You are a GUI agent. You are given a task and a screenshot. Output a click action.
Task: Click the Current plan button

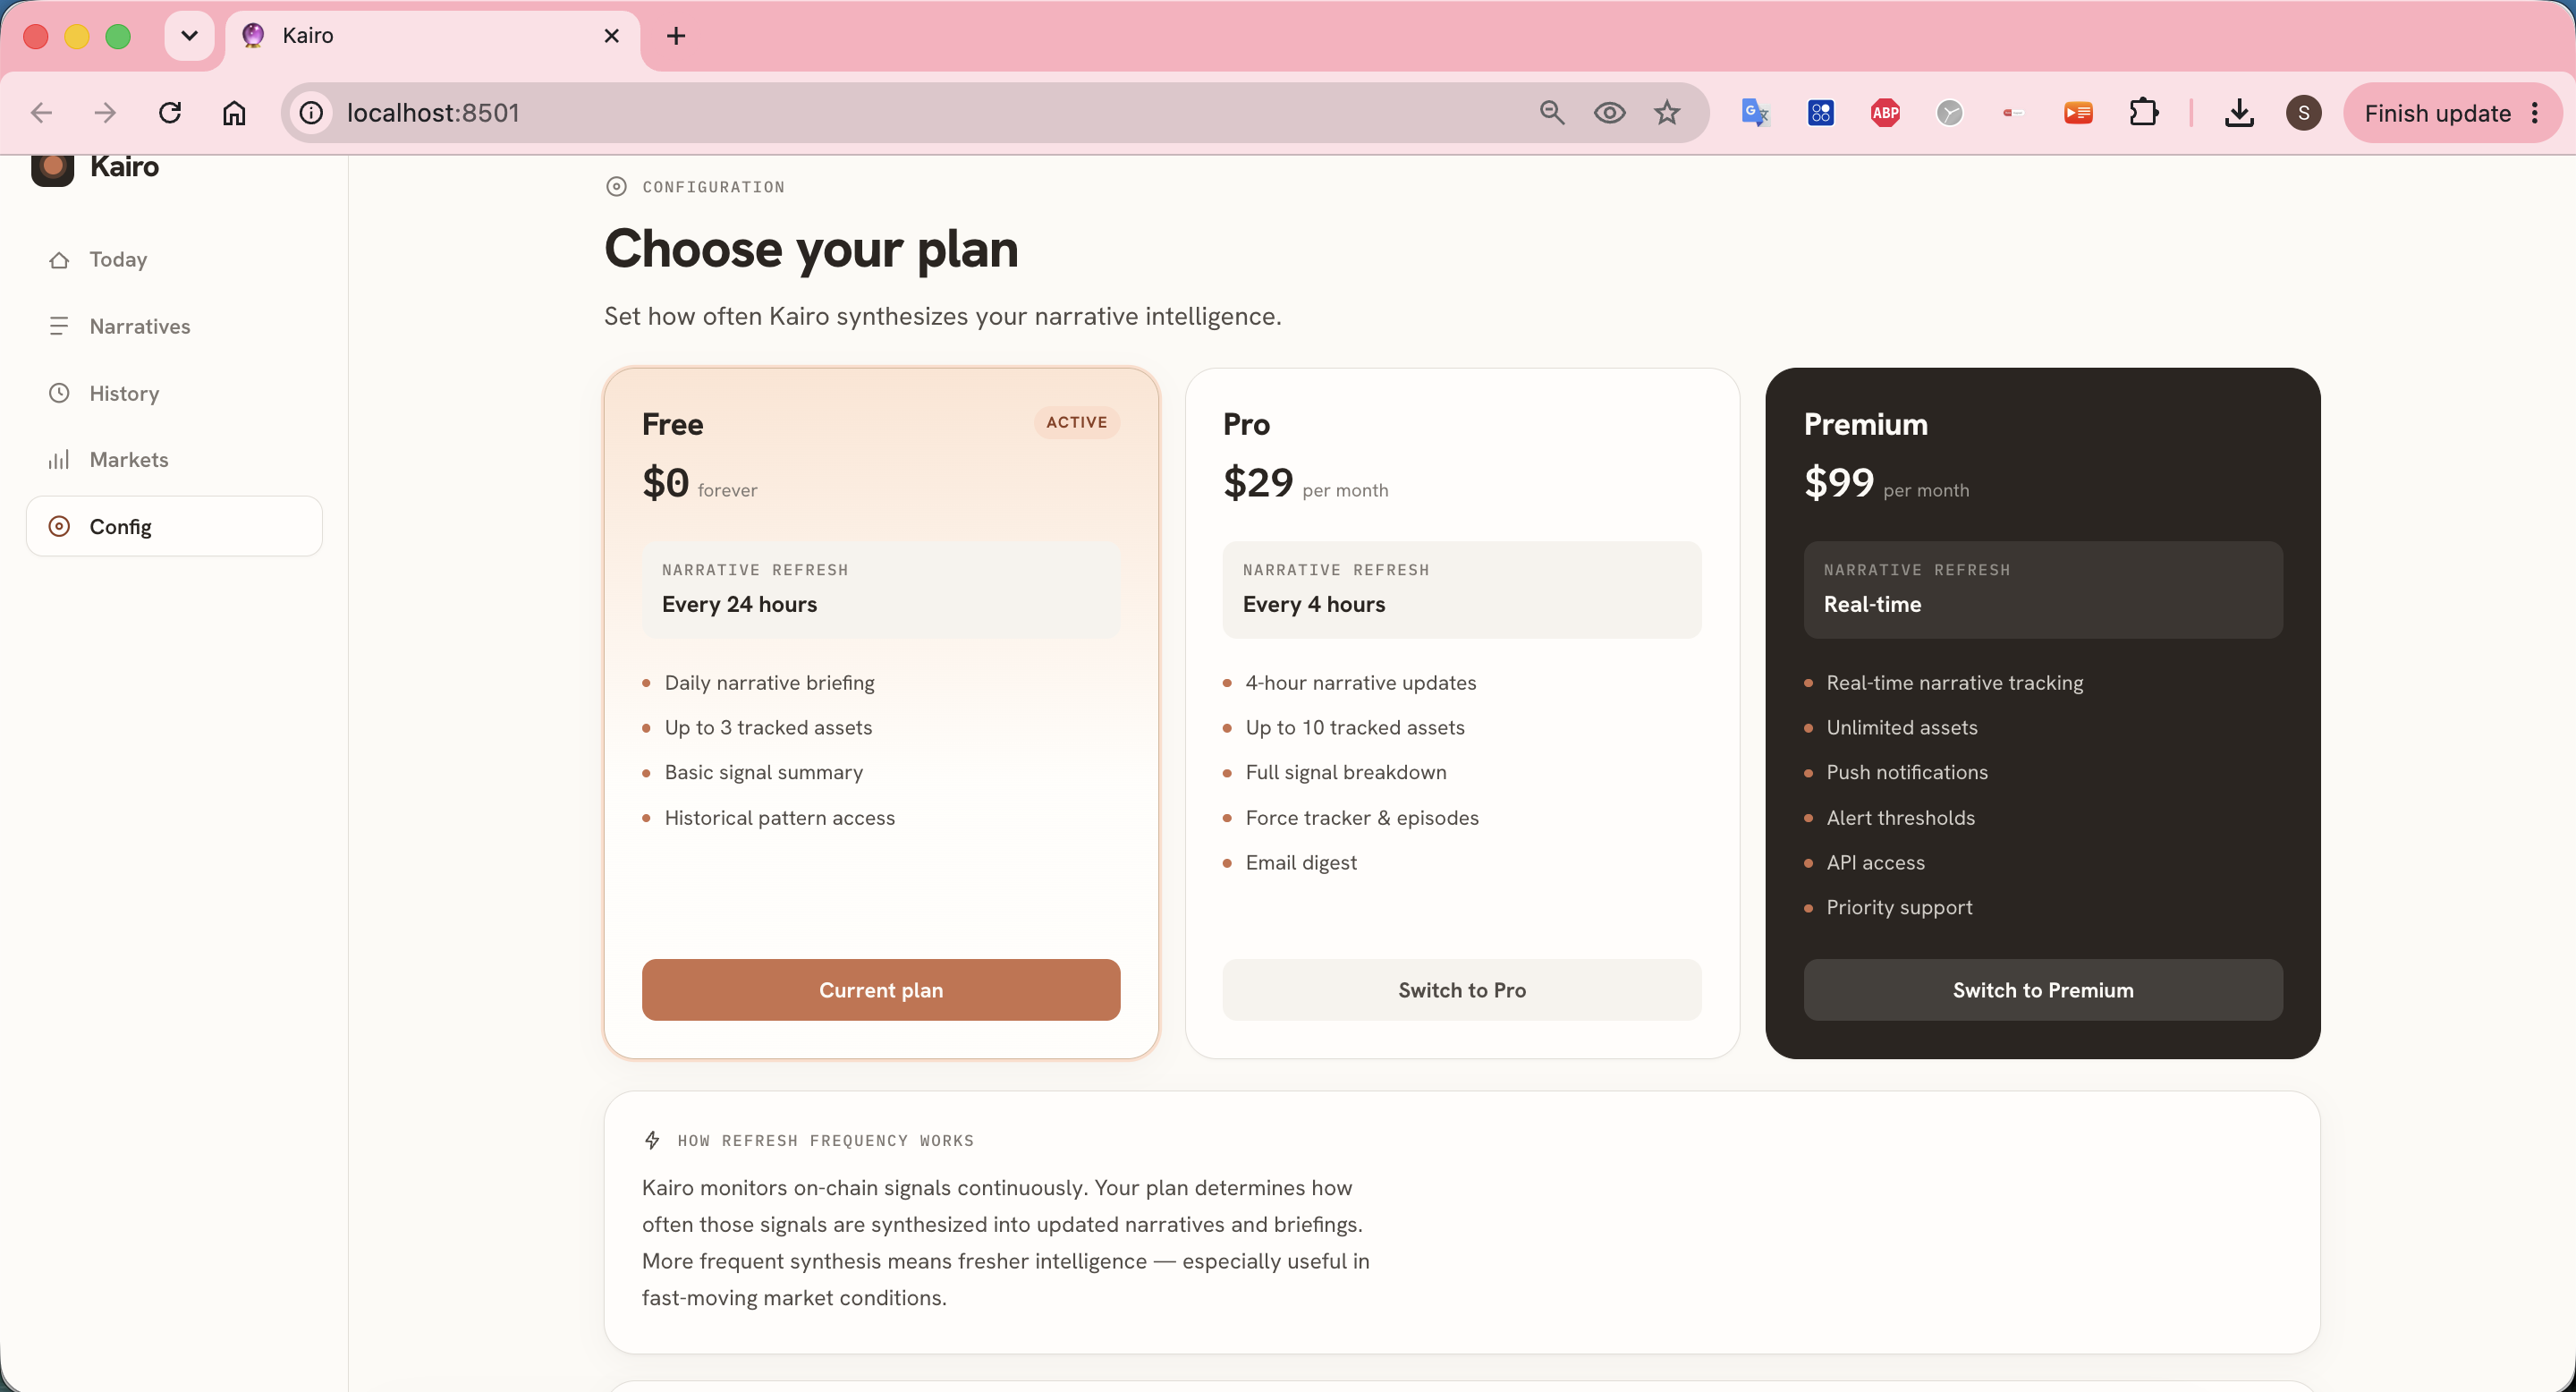point(881,989)
